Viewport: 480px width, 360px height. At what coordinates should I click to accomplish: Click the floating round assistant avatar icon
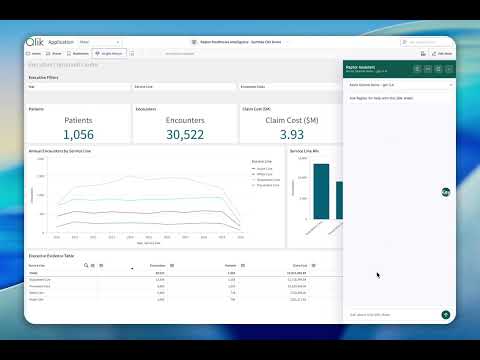(x=446, y=192)
